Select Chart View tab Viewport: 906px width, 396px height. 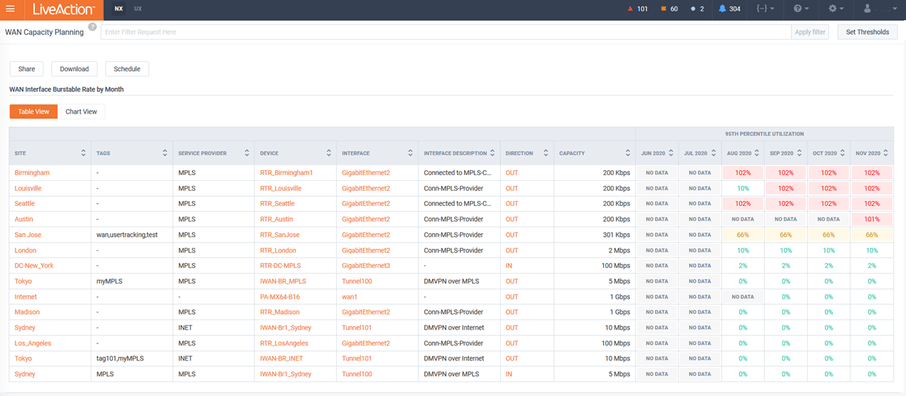coord(81,112)
